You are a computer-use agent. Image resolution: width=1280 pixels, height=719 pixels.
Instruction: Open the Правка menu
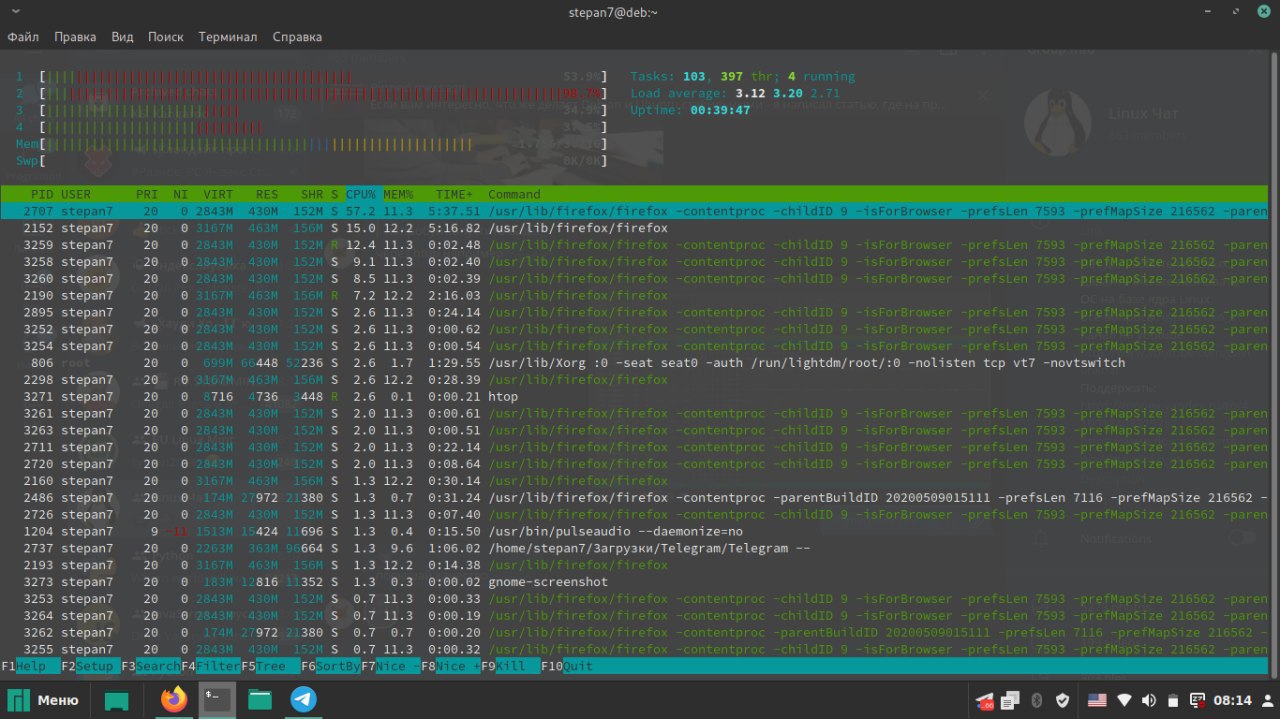coord(75,37)
